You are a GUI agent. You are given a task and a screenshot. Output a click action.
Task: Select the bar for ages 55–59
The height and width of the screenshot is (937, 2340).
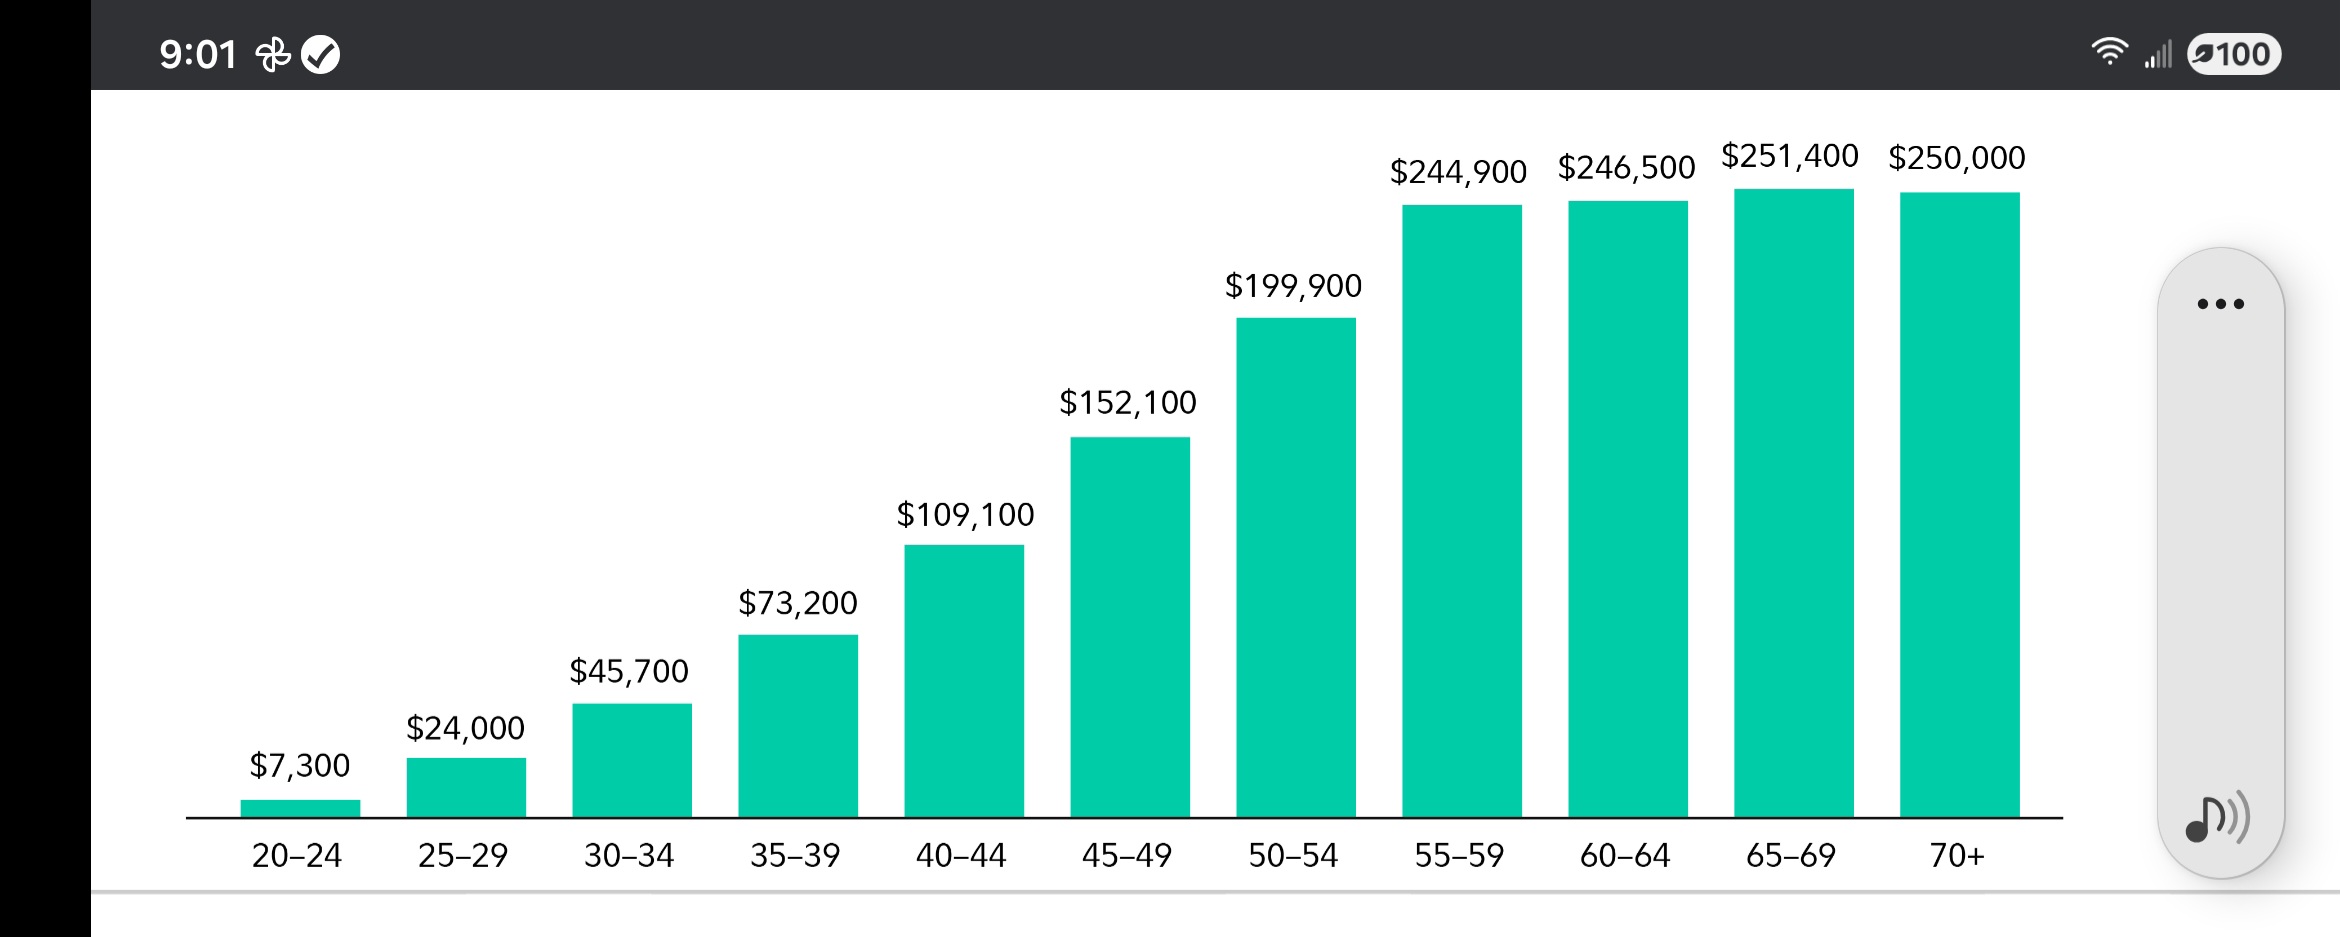point(1462,510)
